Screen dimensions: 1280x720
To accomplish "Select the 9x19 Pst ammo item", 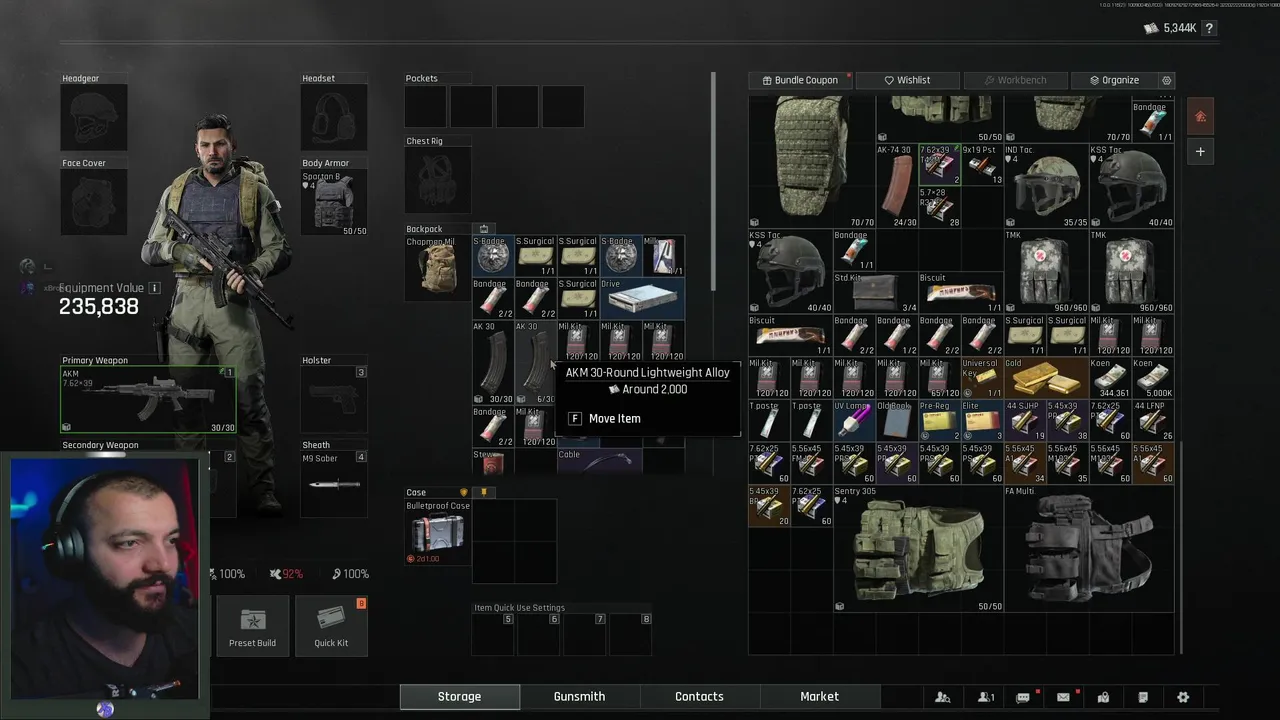I will point(982,165).
